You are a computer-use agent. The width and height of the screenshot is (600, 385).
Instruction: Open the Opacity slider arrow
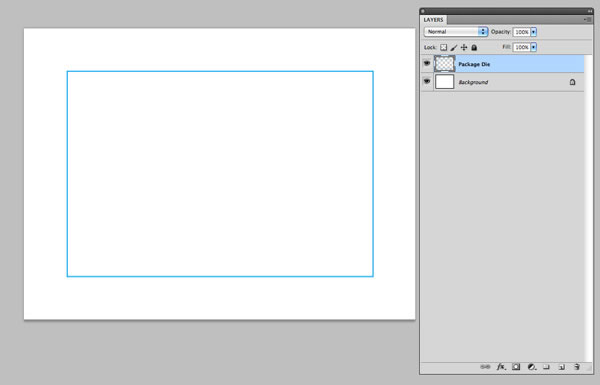click(x=534, y=32)
